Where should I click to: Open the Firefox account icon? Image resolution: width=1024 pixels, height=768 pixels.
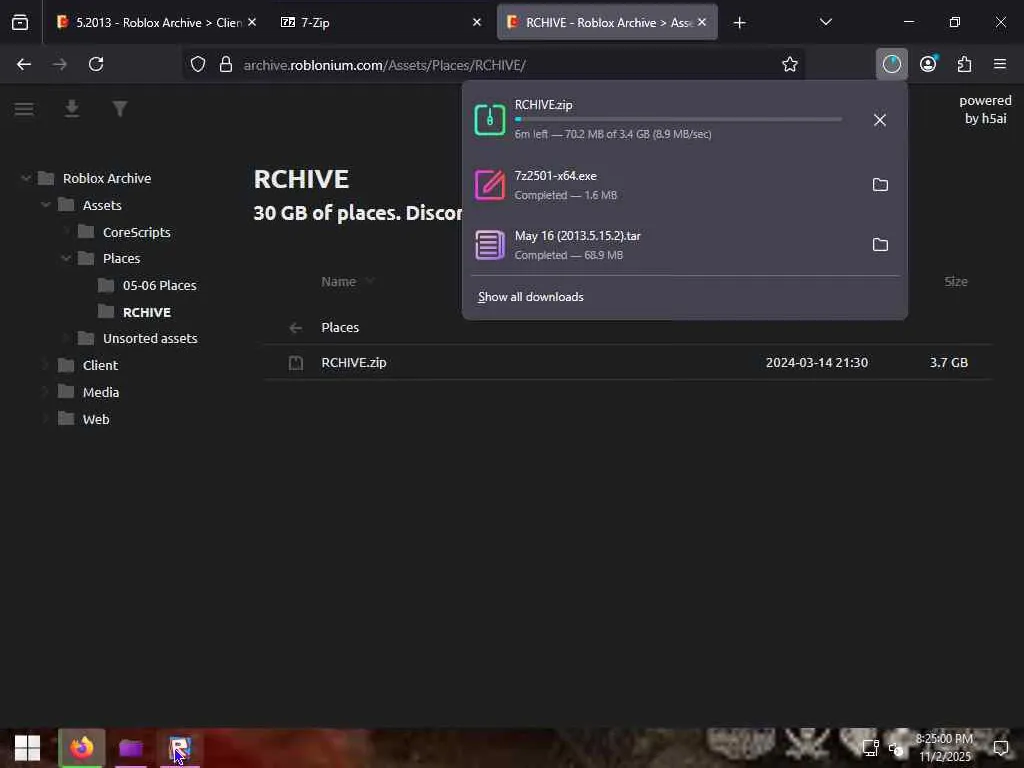[928, 64]
